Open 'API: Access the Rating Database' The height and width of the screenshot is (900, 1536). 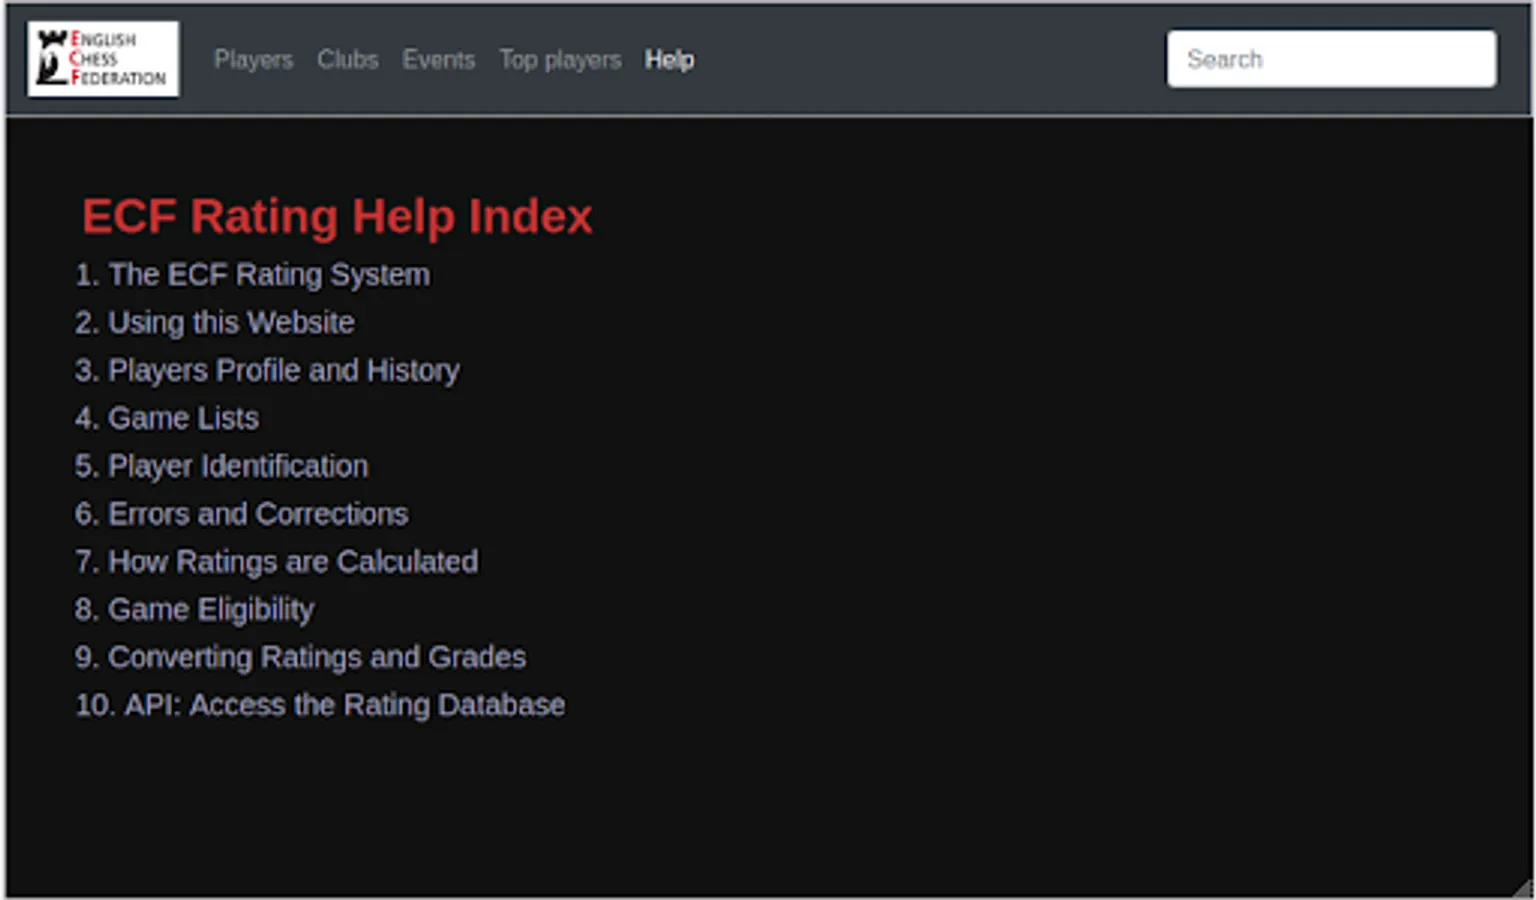pyautogui.click(x=345, y=705)
